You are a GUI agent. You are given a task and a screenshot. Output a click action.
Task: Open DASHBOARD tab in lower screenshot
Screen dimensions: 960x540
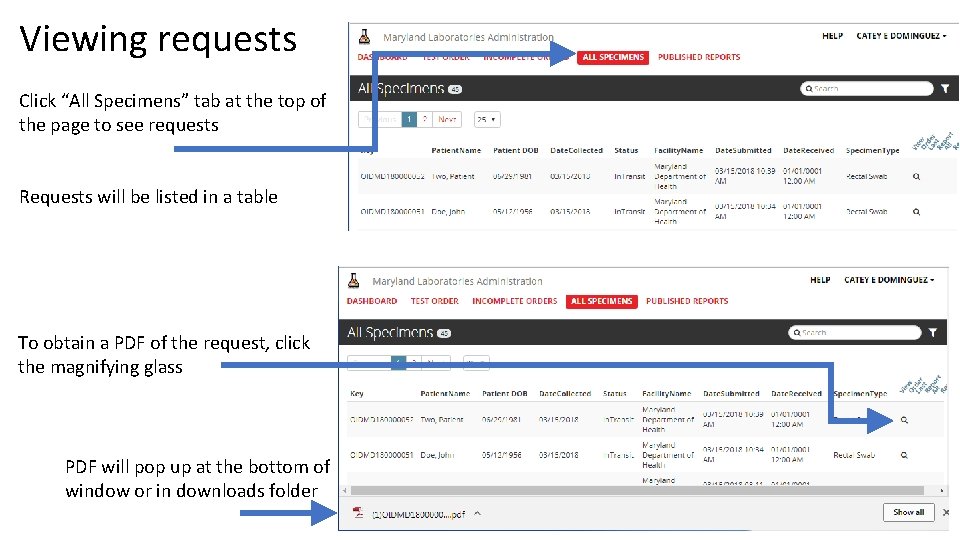coord(372,301)
